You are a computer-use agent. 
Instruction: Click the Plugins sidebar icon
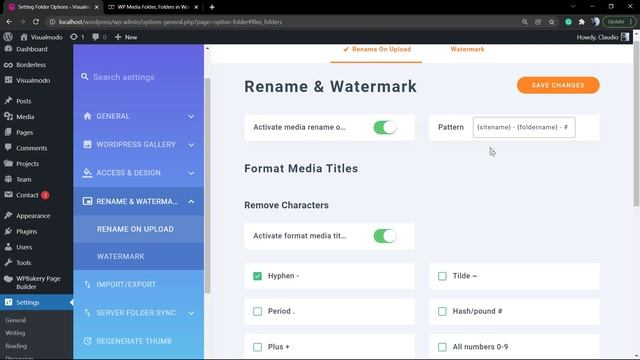[8, 231]
